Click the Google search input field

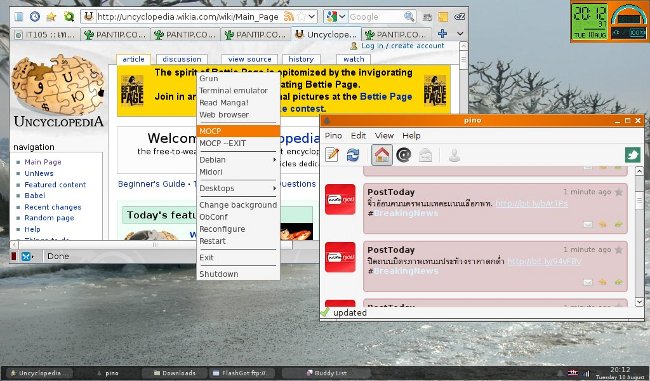[376, 17]
